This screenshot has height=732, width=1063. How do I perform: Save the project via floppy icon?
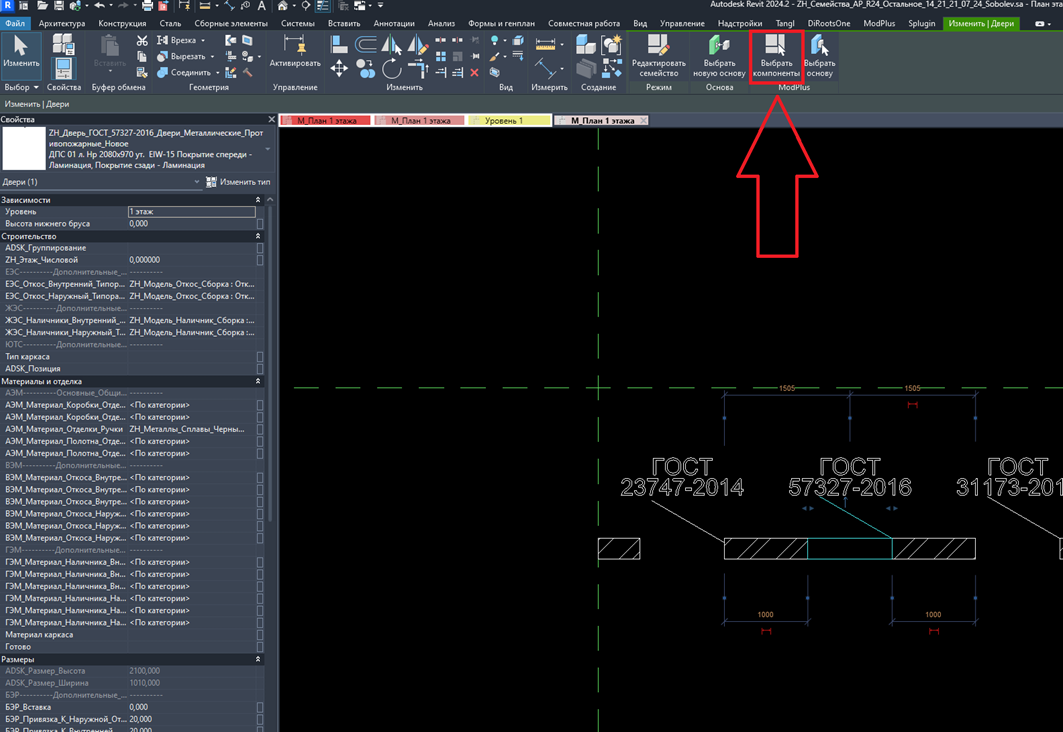point(58,5)
